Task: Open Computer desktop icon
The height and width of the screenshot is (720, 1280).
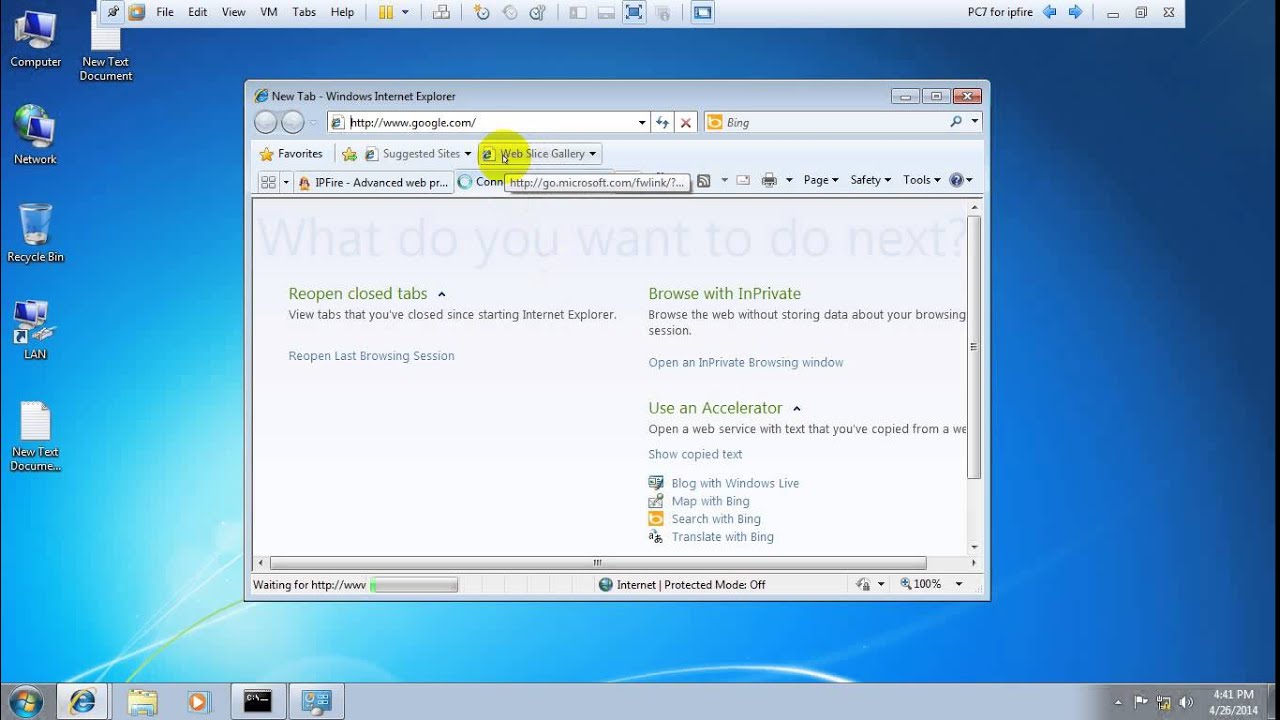Action: [36, 40]
